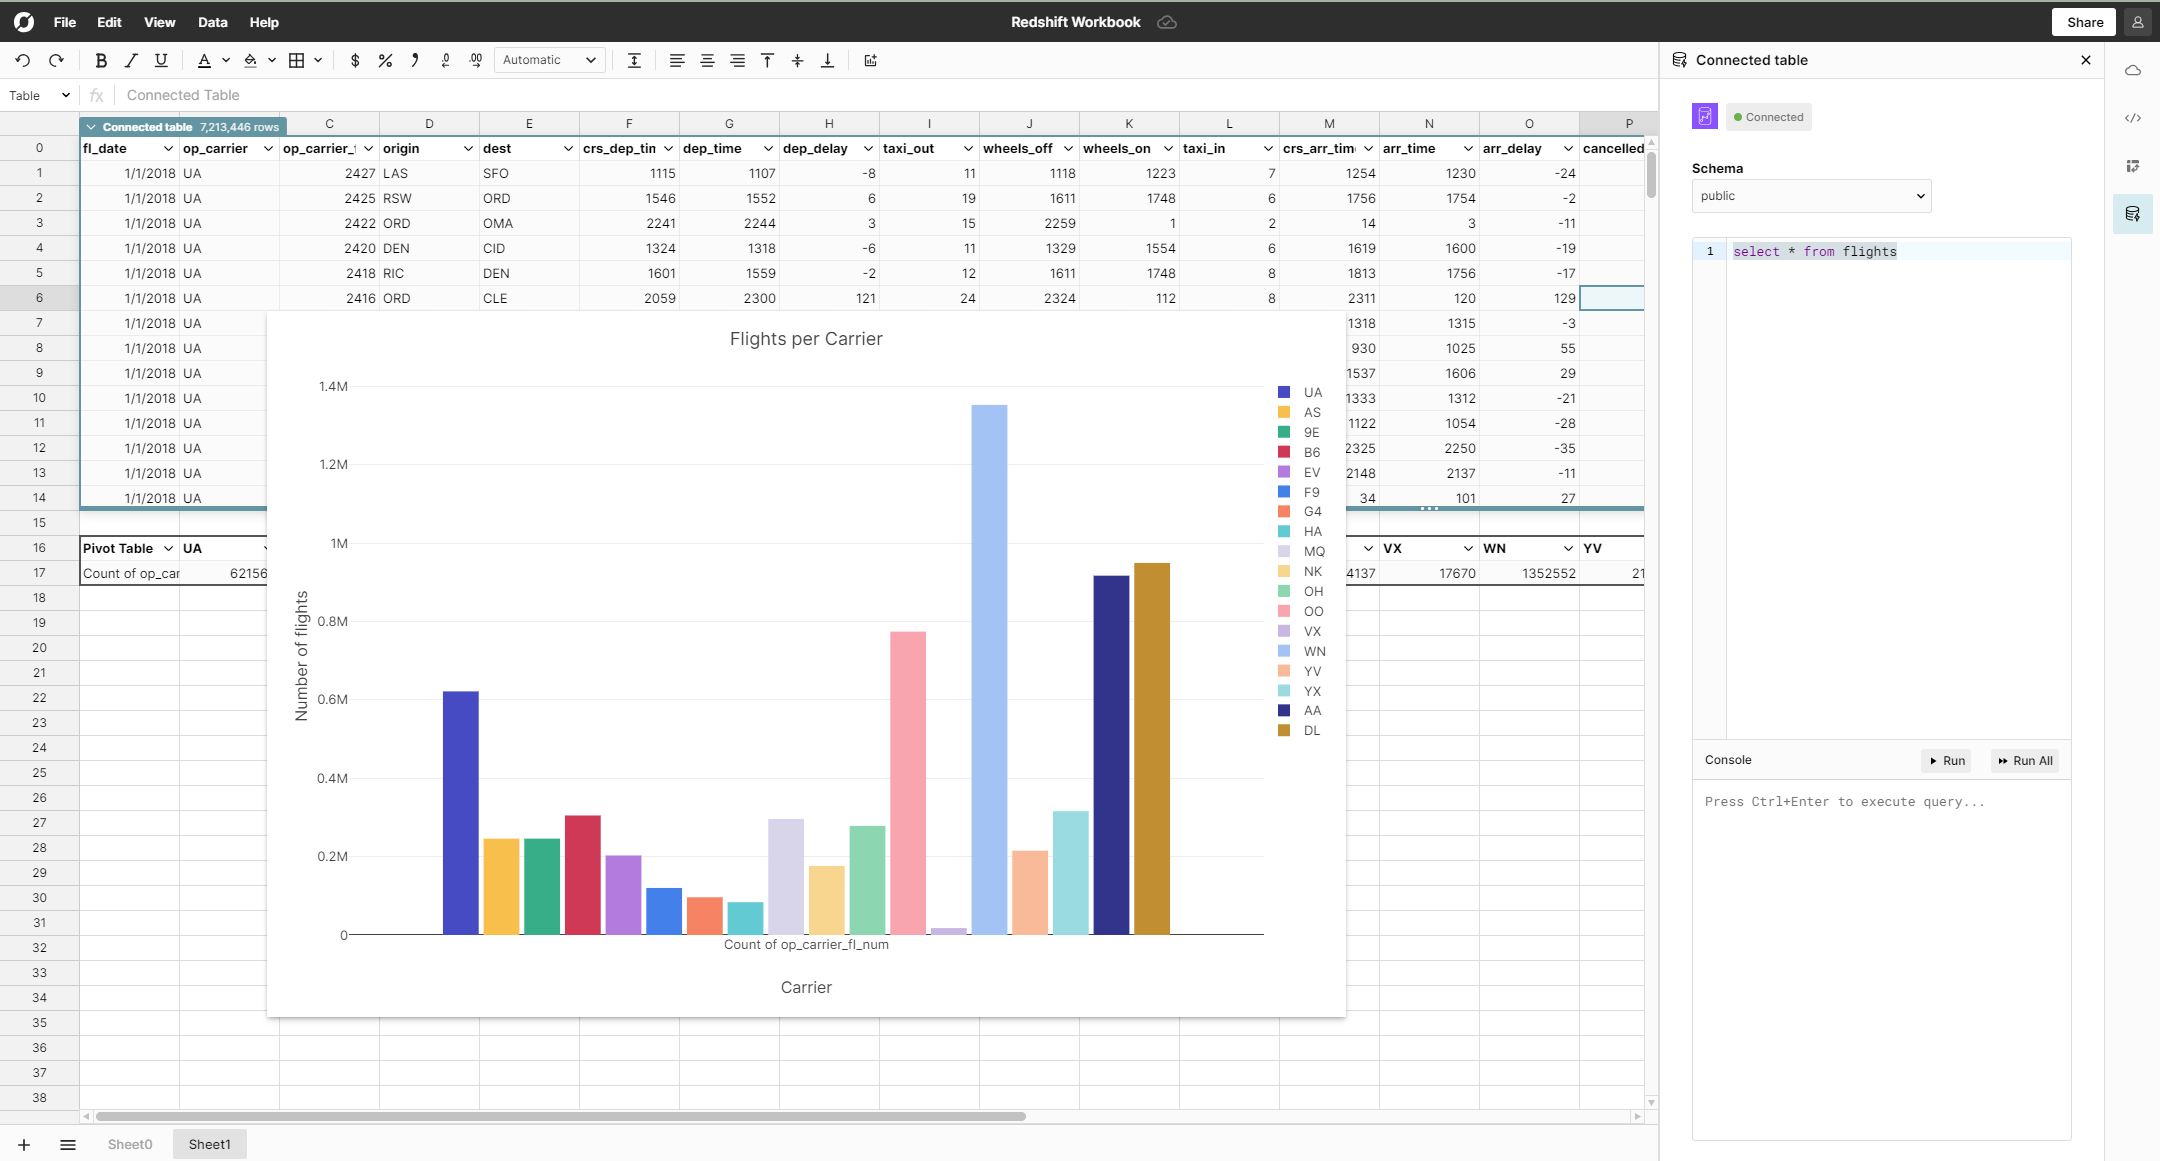Collapse the Connected table range
The width and height of the screenshot is (2160, 1161).
(91, 126)
